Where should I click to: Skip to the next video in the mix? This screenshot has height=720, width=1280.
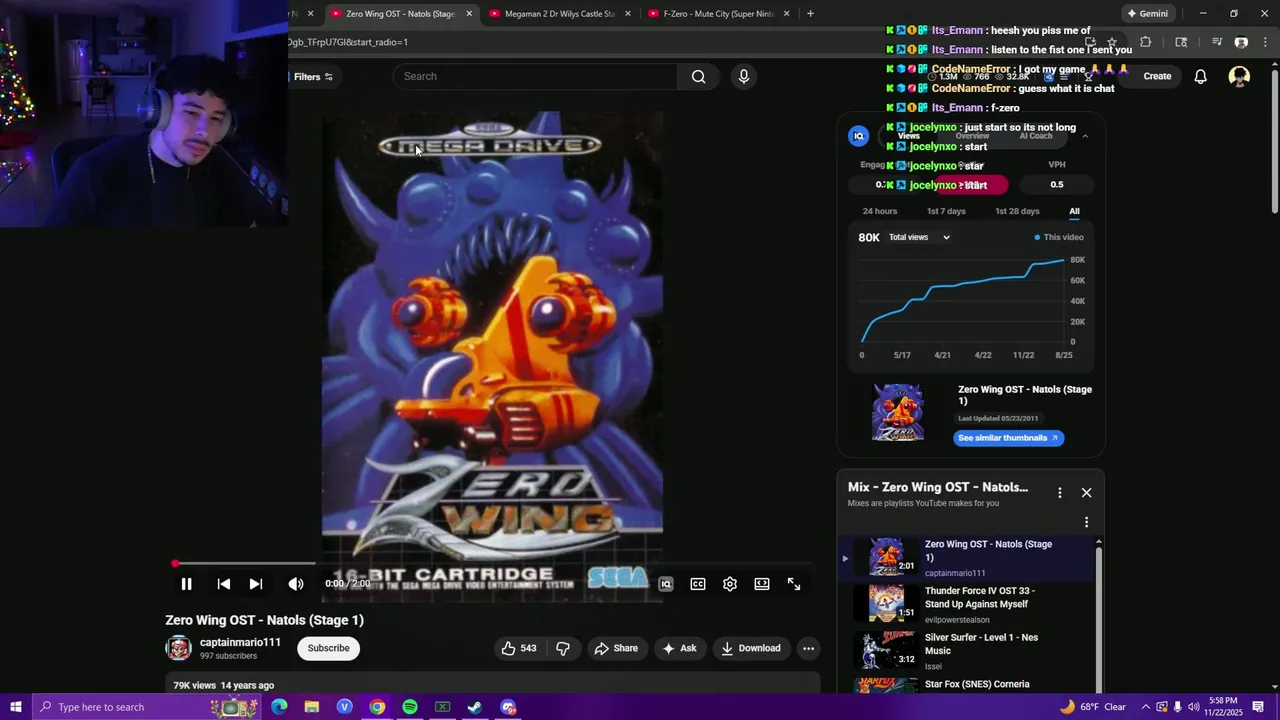tap(256, 584)
